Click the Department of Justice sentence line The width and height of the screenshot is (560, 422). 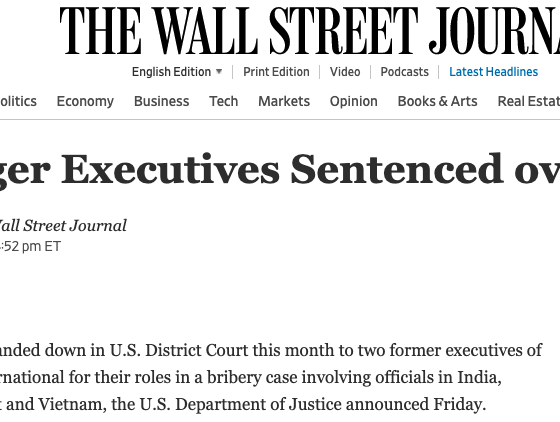[243, 405]
